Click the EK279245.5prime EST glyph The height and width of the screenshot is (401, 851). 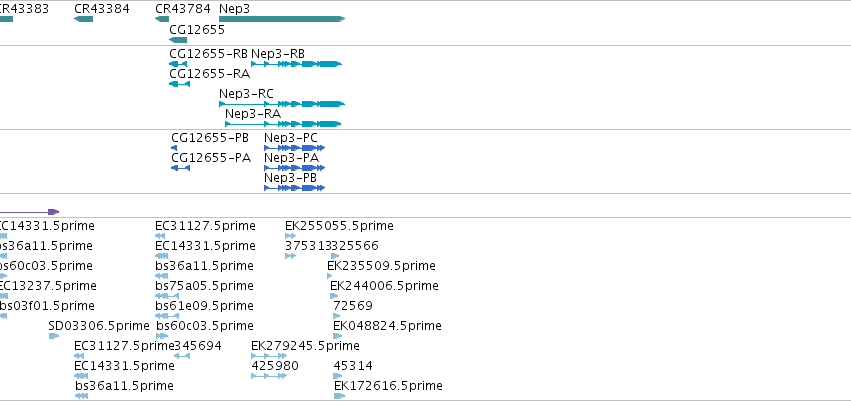269,356
